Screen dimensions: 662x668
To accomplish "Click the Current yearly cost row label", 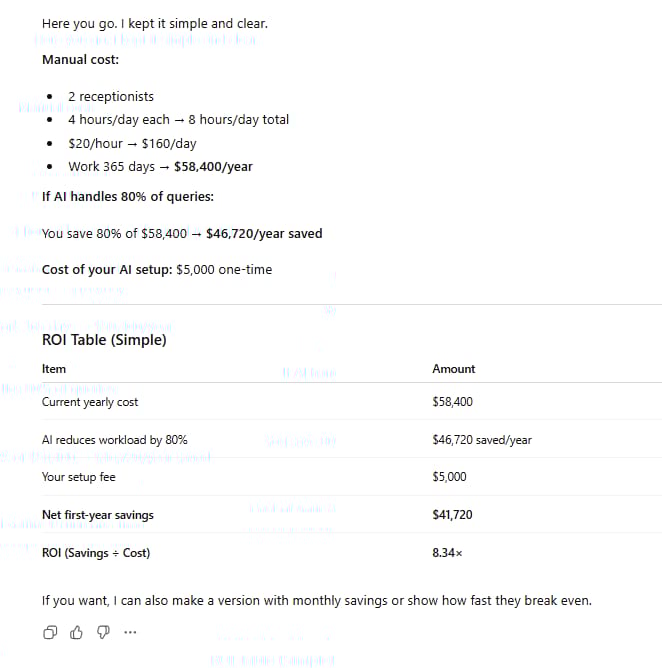I will pyautogui.click(x=90, y=402).
